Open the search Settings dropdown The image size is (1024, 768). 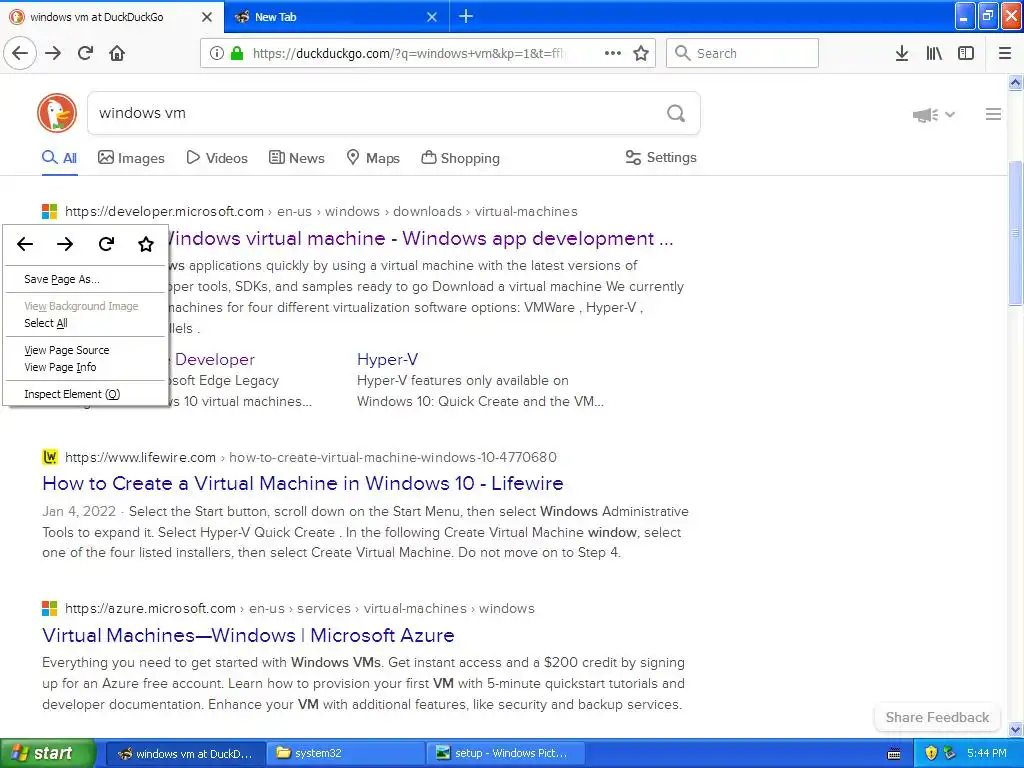pyautogui.click(x=661, y=157)
